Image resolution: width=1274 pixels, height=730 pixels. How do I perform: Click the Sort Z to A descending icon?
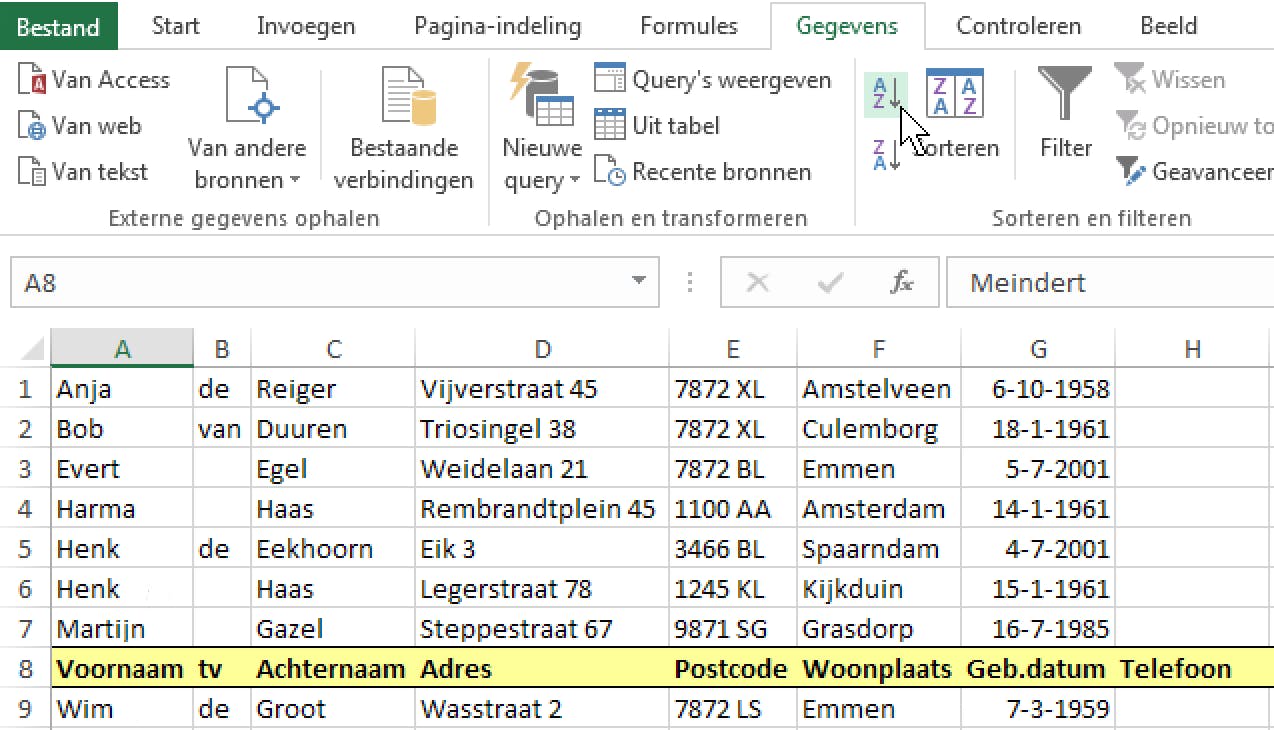(x=883, y=156)
